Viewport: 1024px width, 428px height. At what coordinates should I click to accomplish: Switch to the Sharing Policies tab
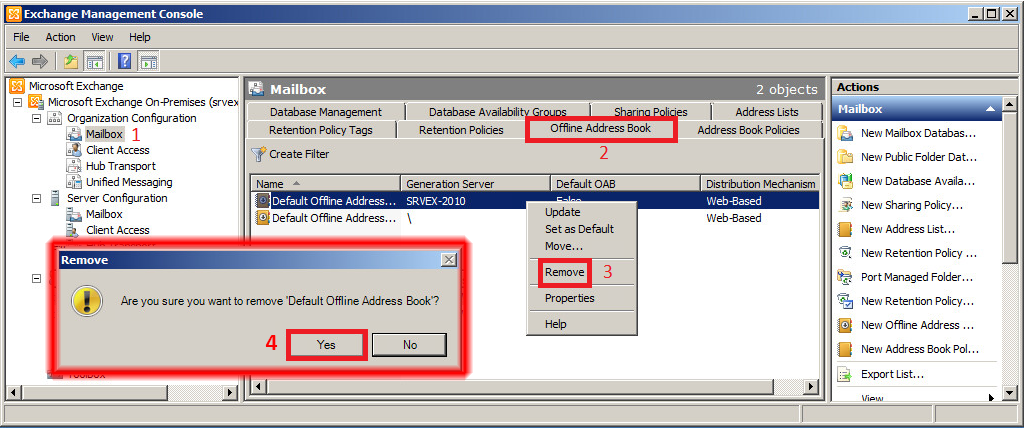[650, 112]
